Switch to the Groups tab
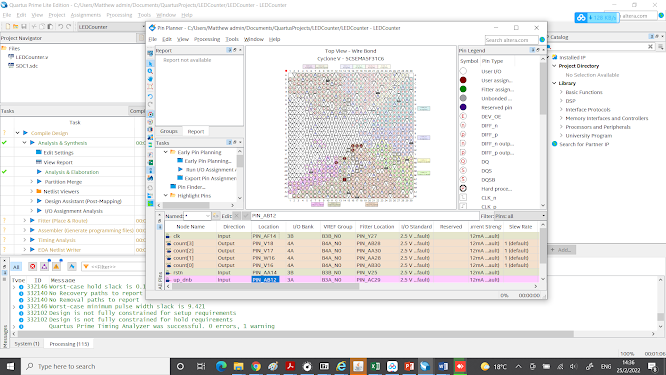This screenshot has width=666, height=375. [169, 131]
